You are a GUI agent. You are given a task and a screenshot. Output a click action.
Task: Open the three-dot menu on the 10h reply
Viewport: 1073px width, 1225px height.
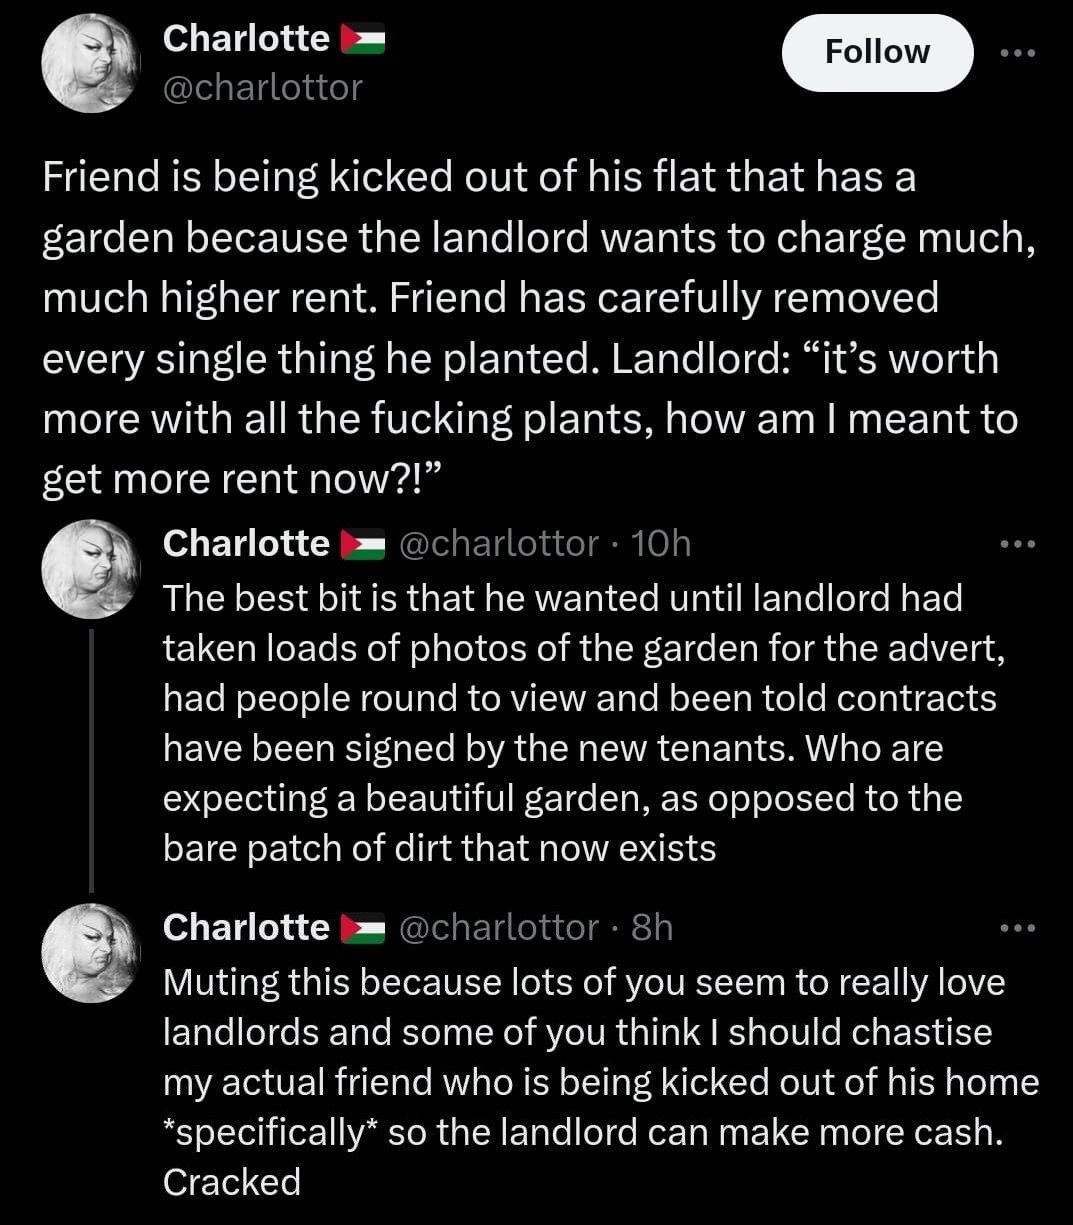(x=1018, y=544)
